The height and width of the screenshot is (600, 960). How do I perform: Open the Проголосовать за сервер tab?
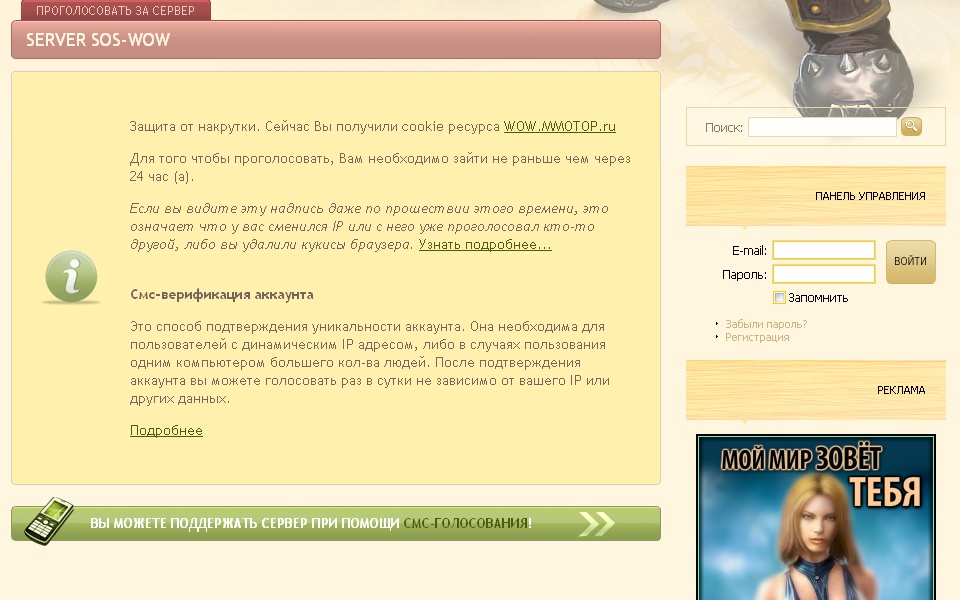pyautogui.click(x=115, y=10)
